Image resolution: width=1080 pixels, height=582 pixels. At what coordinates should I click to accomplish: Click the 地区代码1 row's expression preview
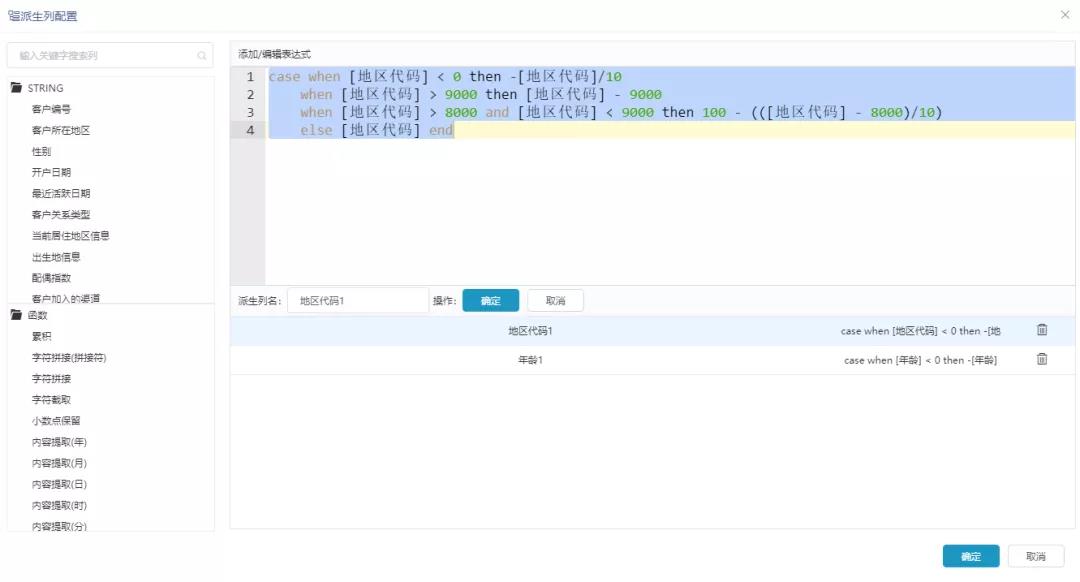point(920,331)
